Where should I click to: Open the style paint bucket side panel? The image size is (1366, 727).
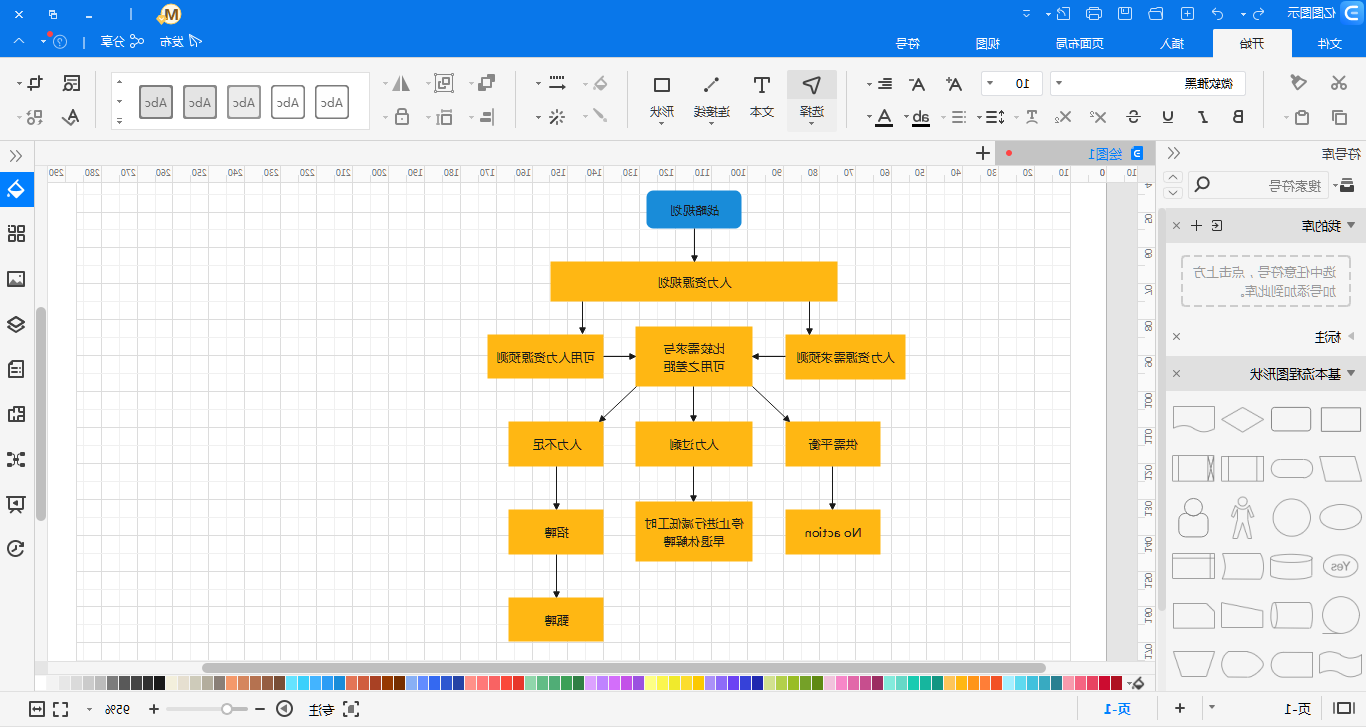click(x=16, y=188)
